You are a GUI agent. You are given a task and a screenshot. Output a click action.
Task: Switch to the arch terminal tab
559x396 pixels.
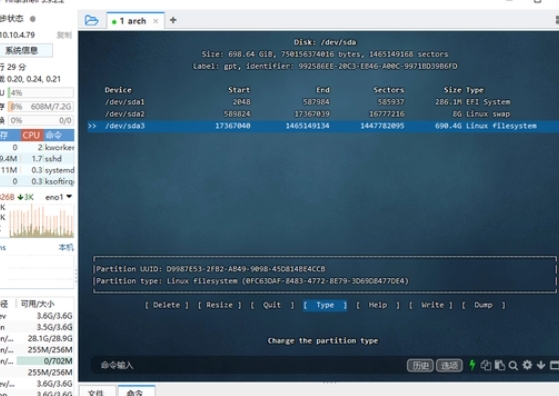[133, 21]
